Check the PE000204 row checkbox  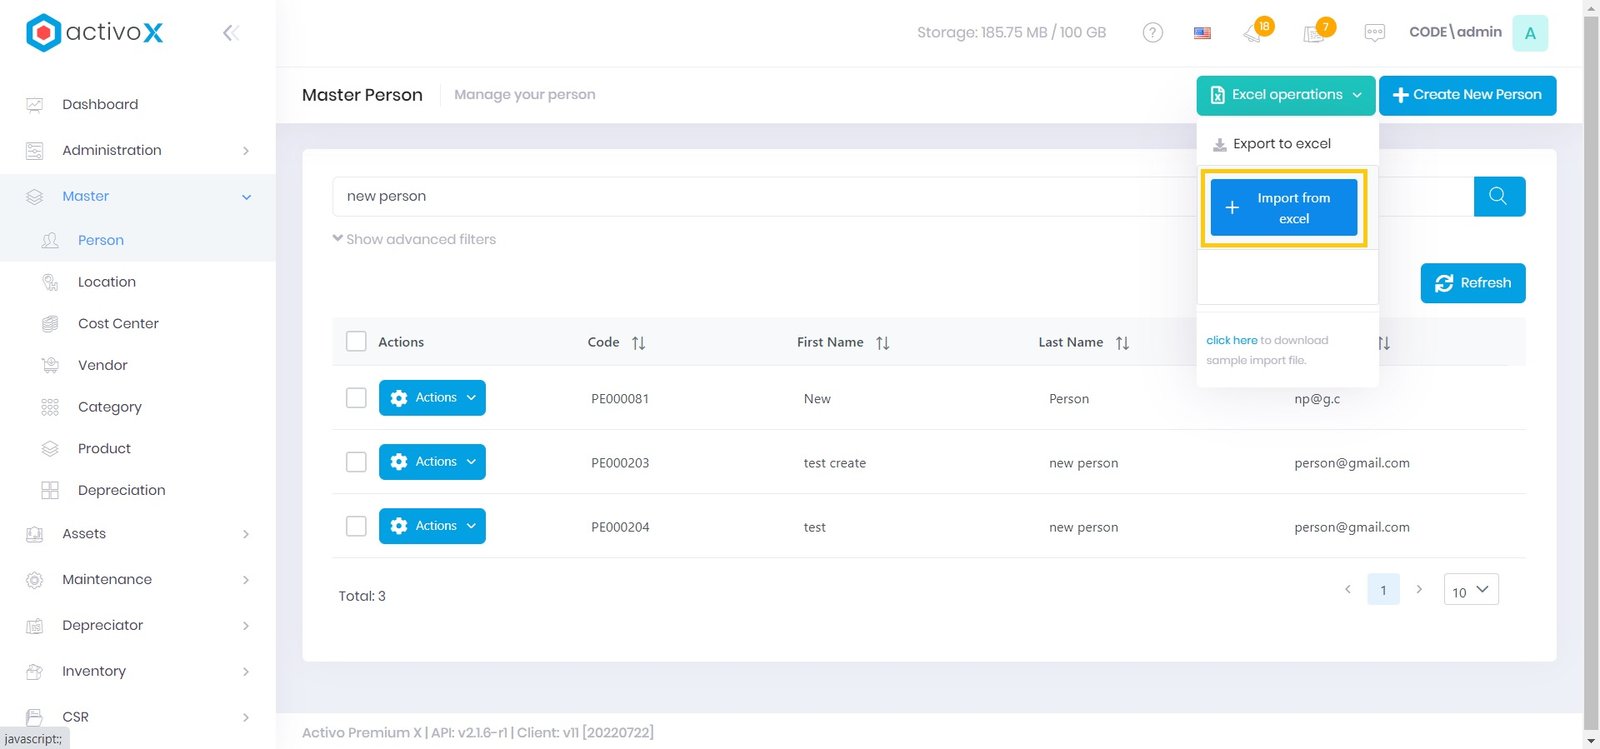[x=356, y=526]
